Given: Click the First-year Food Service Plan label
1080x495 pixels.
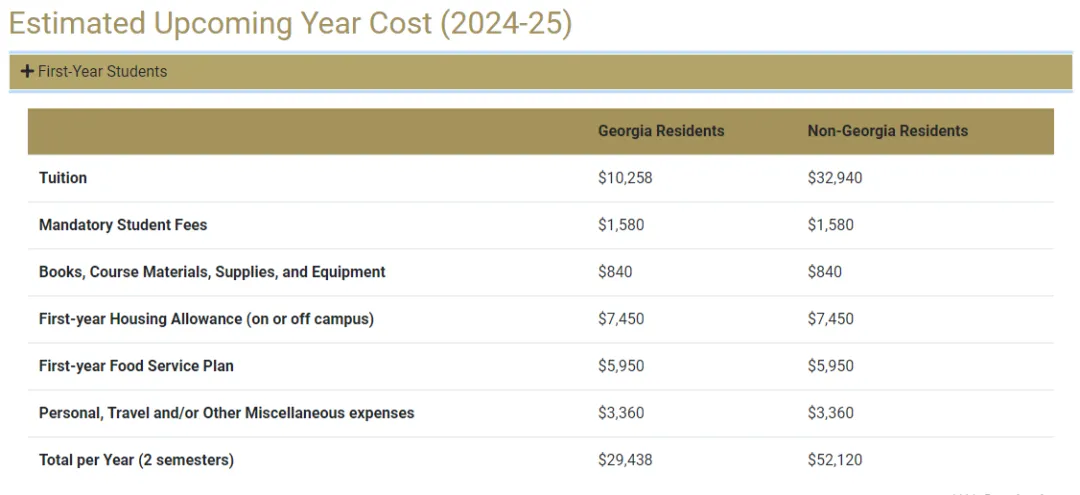Looking at the screenshot, I should [136, 366].
